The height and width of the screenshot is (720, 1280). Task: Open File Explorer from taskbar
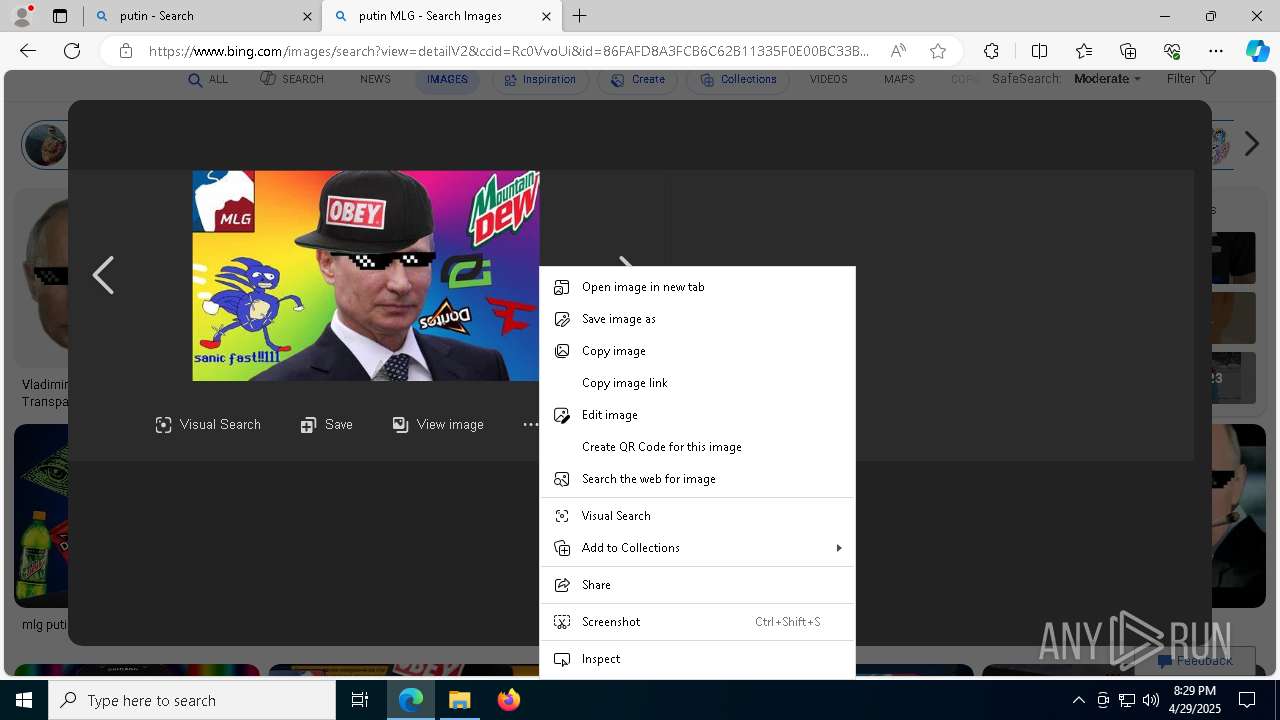tap(459, 700)
